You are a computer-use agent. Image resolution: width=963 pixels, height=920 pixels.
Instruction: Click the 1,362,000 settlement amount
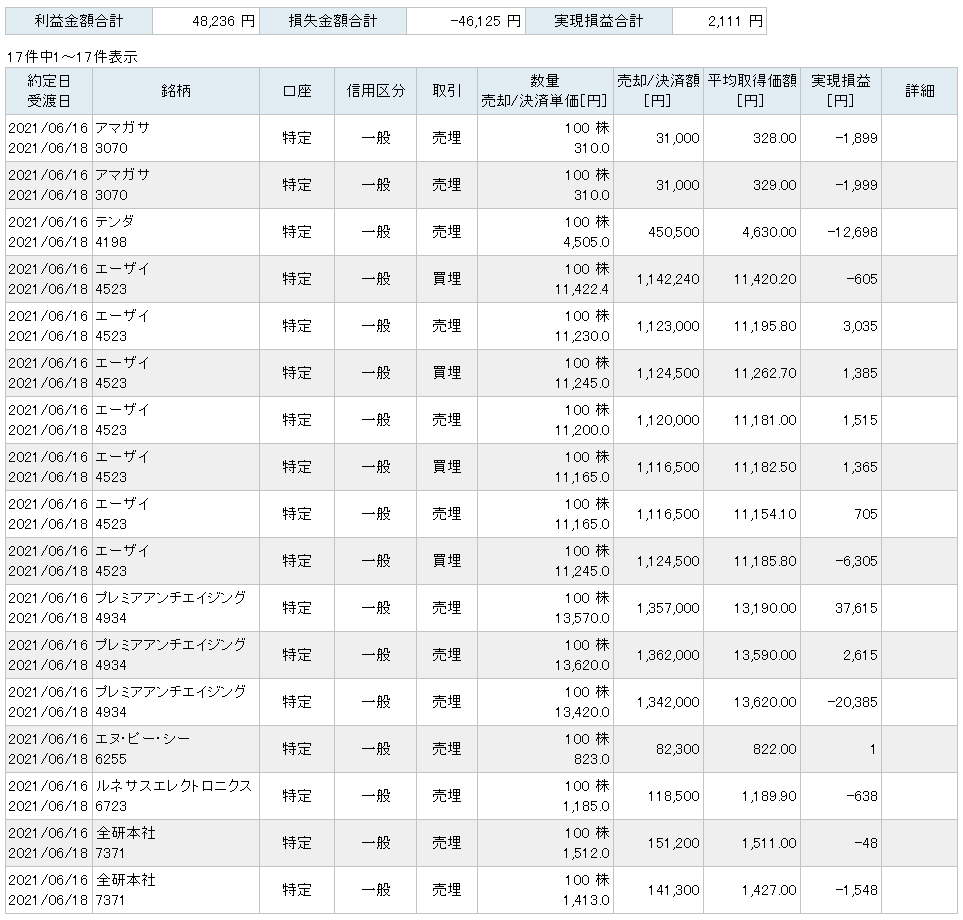(668, 655)
